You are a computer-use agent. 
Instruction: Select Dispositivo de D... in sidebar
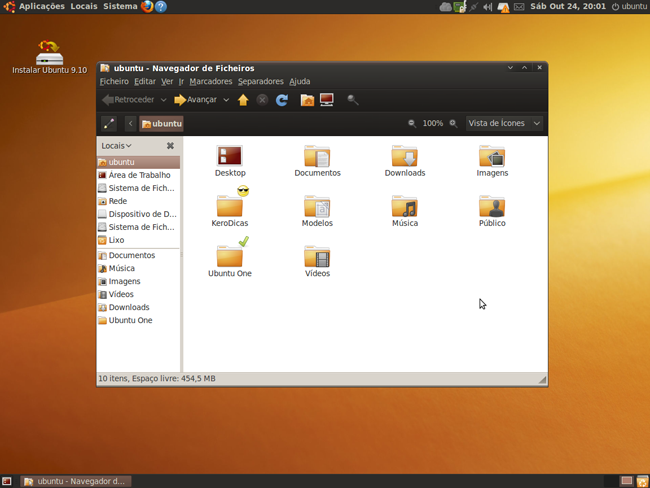138,214
